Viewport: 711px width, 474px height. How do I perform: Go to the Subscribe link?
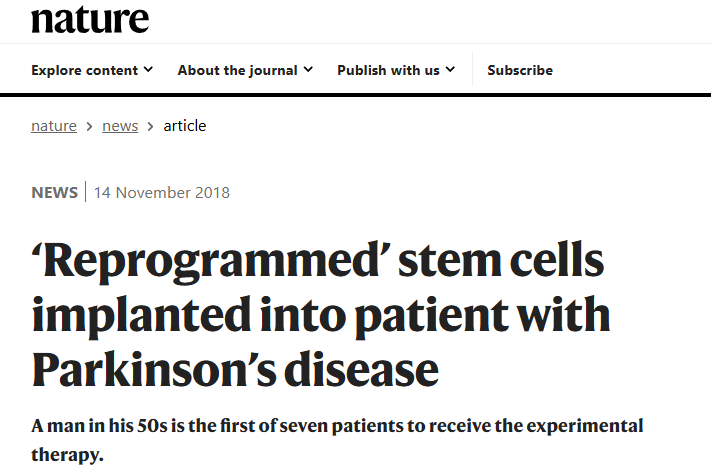[x=519, y=70]
